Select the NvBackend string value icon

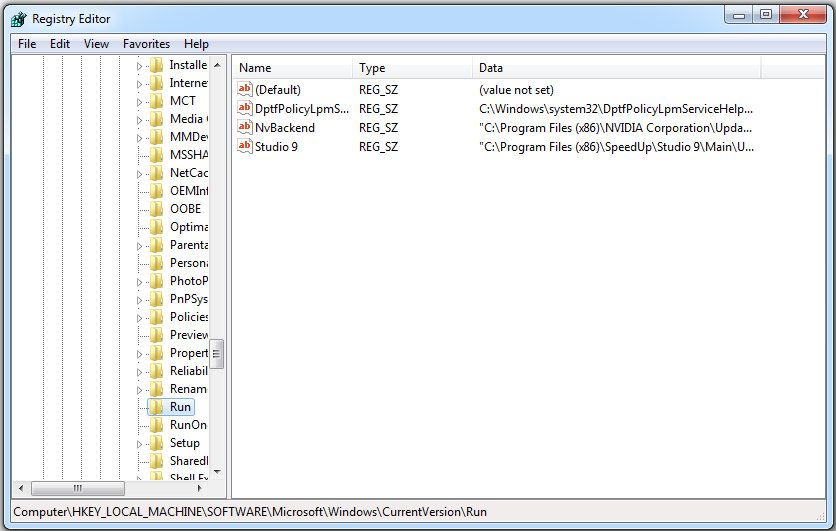[x=245, y=127]
